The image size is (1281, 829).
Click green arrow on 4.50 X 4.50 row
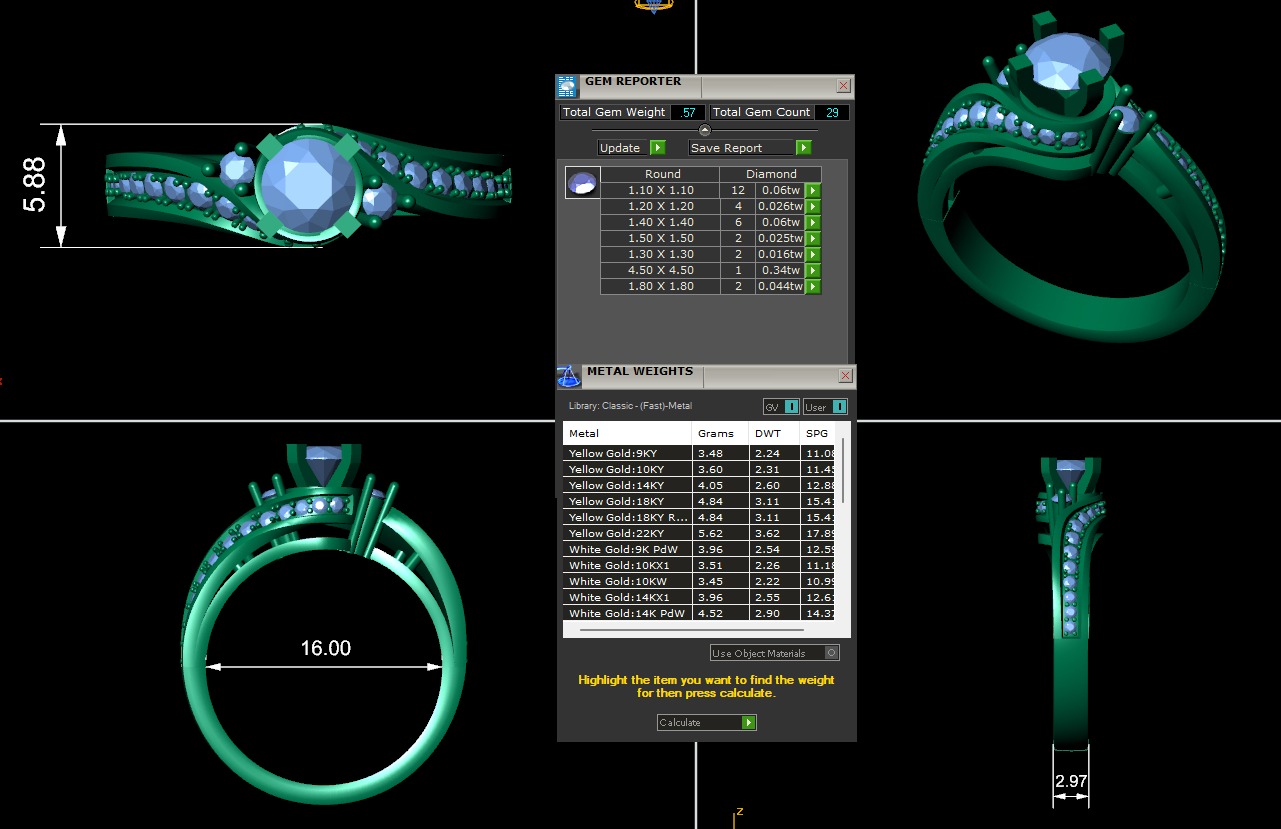813,270
